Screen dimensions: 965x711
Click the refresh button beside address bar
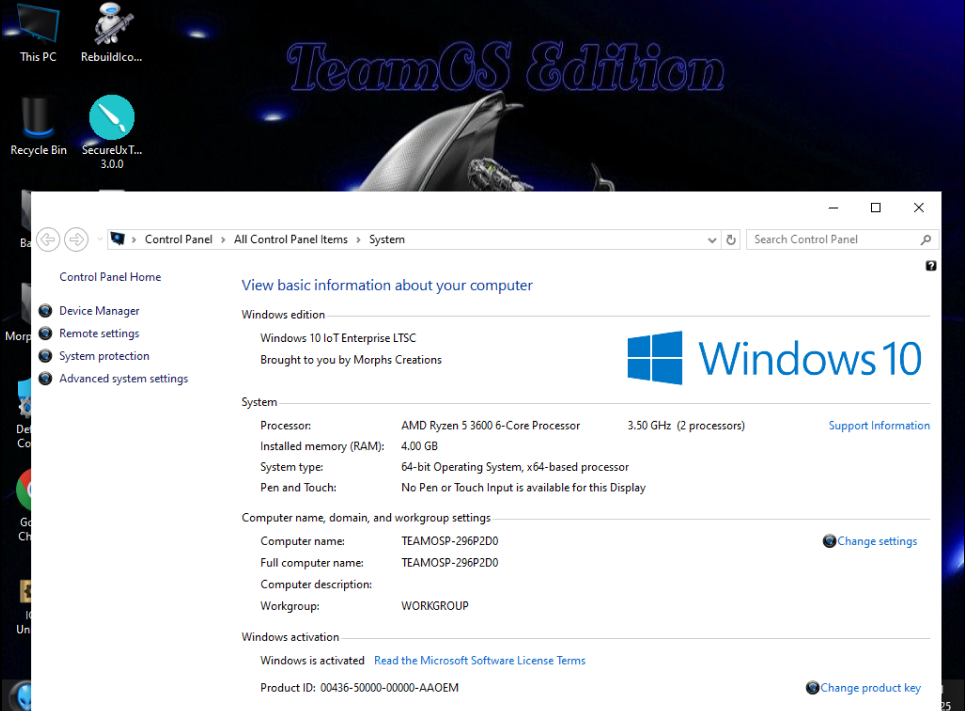(x=731, y=240)
